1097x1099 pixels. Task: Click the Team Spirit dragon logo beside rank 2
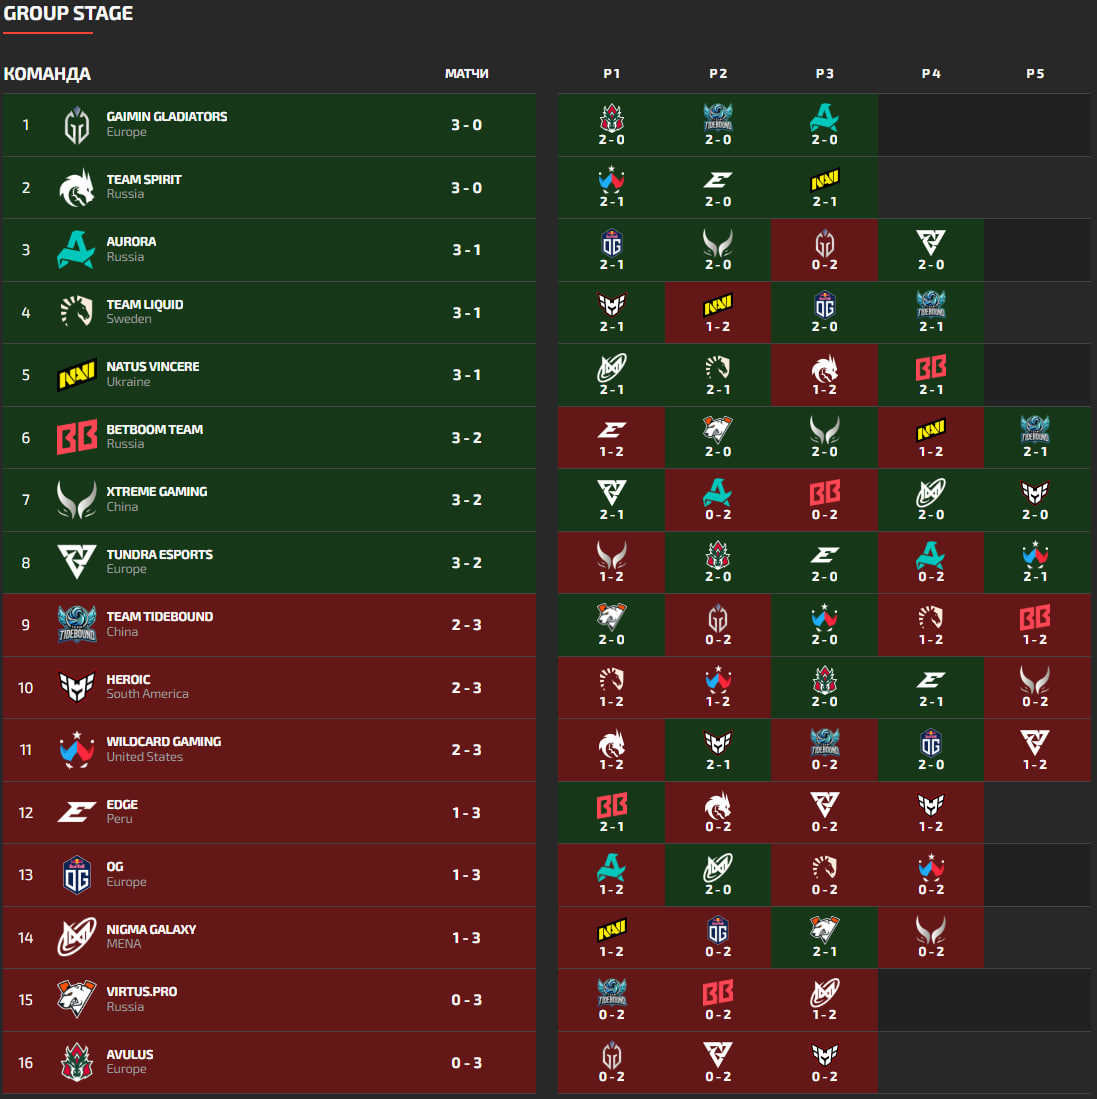(x=77, y=188)
